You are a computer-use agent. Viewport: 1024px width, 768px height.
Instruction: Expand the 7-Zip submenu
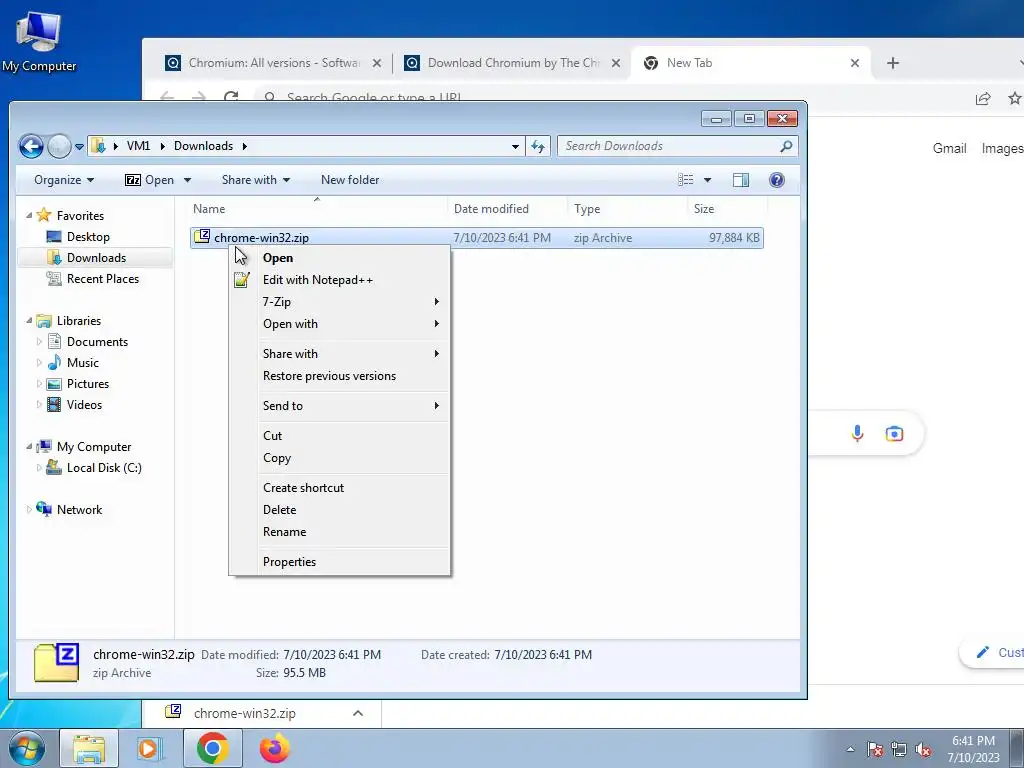340,302
